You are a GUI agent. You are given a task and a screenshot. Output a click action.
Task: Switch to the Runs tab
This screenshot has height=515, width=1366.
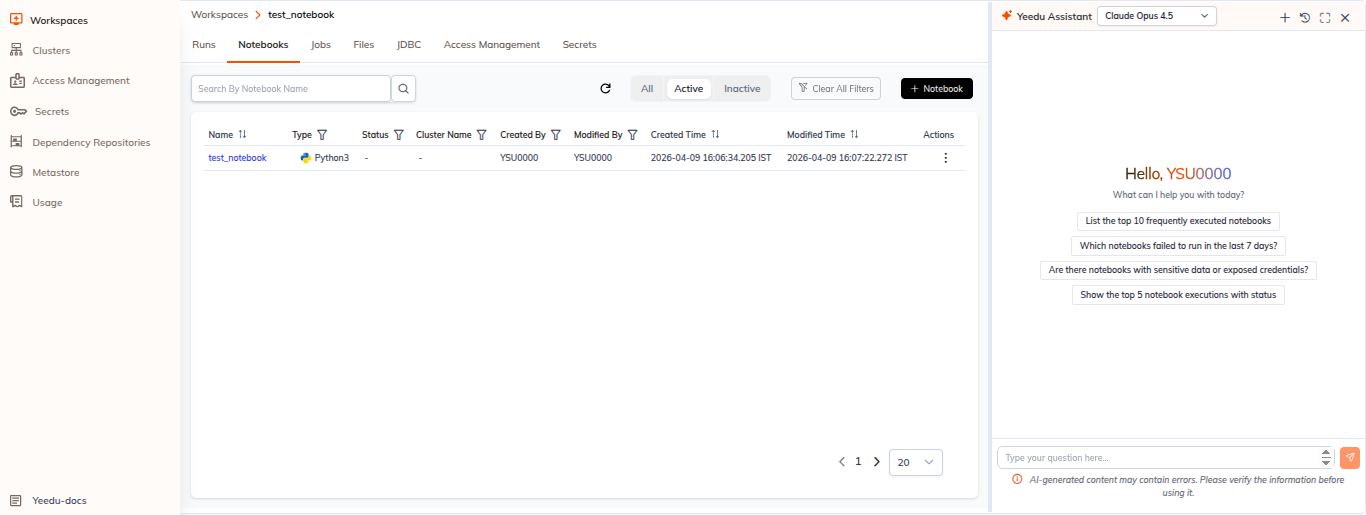(x=204, y=45)
